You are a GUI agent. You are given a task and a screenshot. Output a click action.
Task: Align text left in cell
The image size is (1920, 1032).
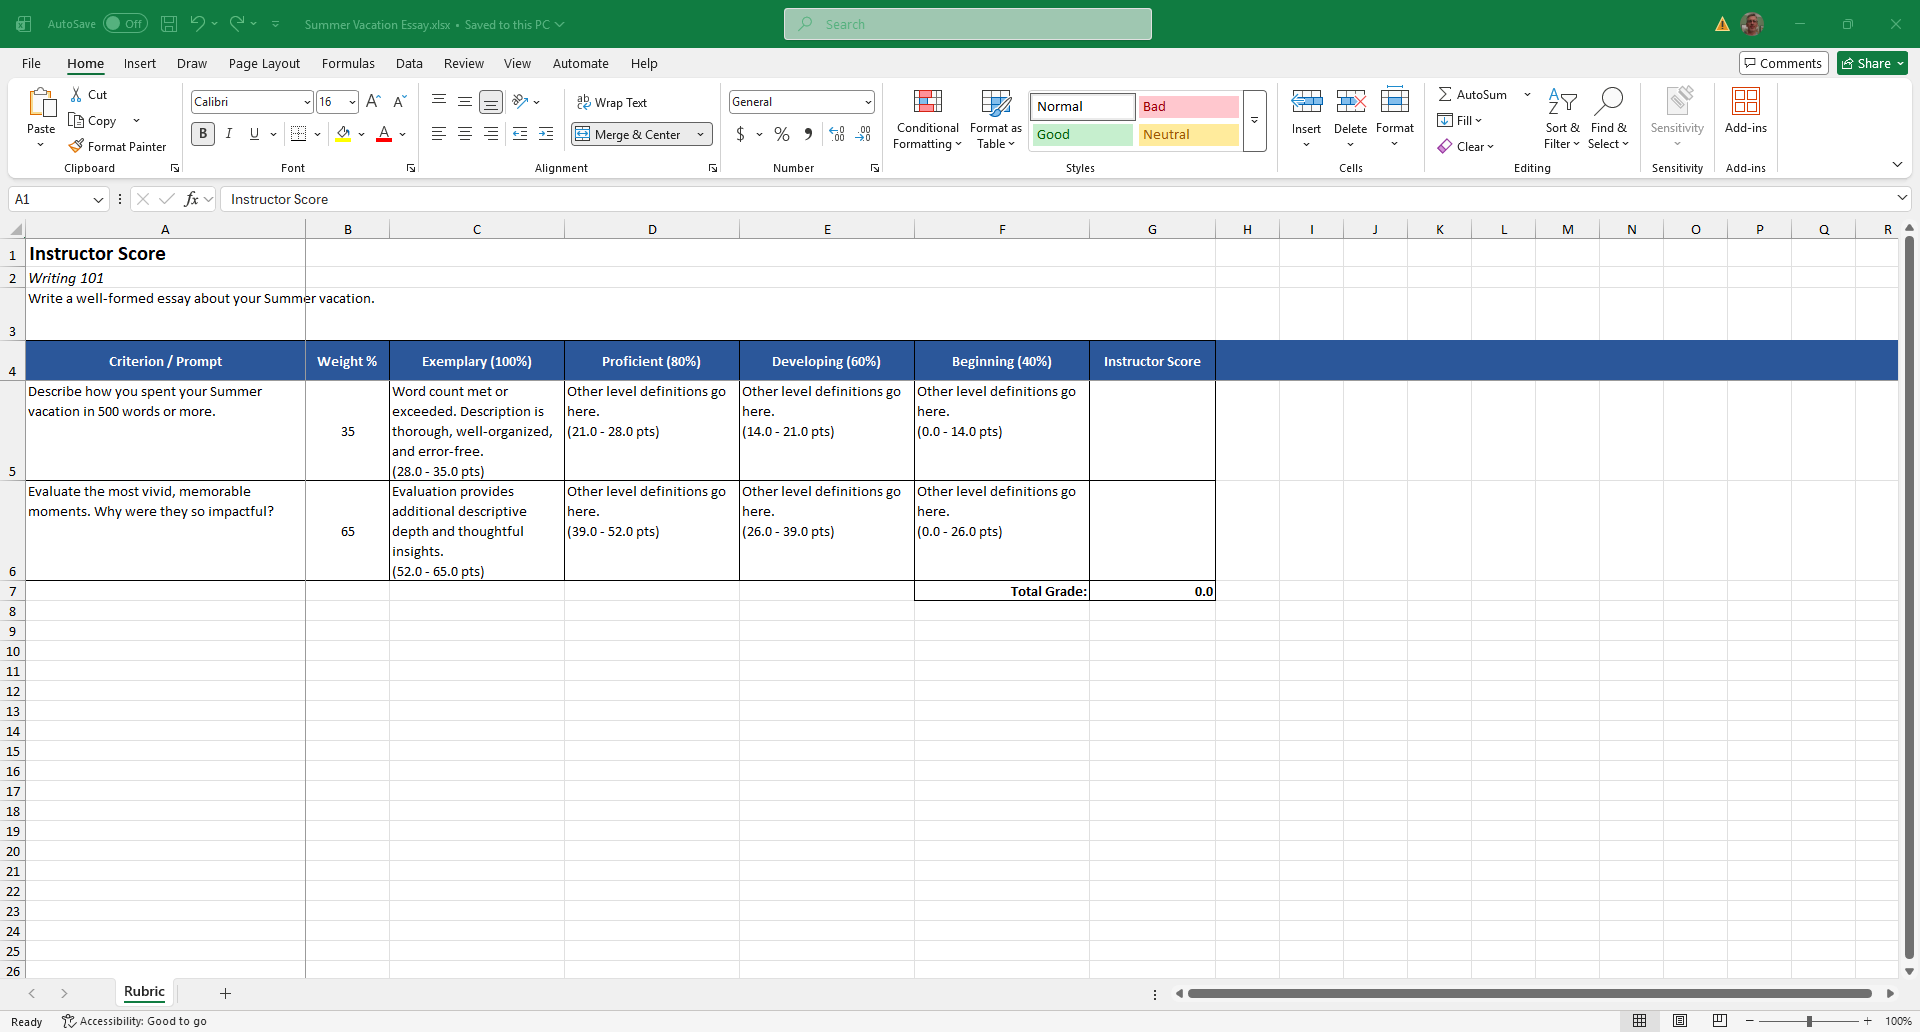pyautogui.click(x=439, y=134)
